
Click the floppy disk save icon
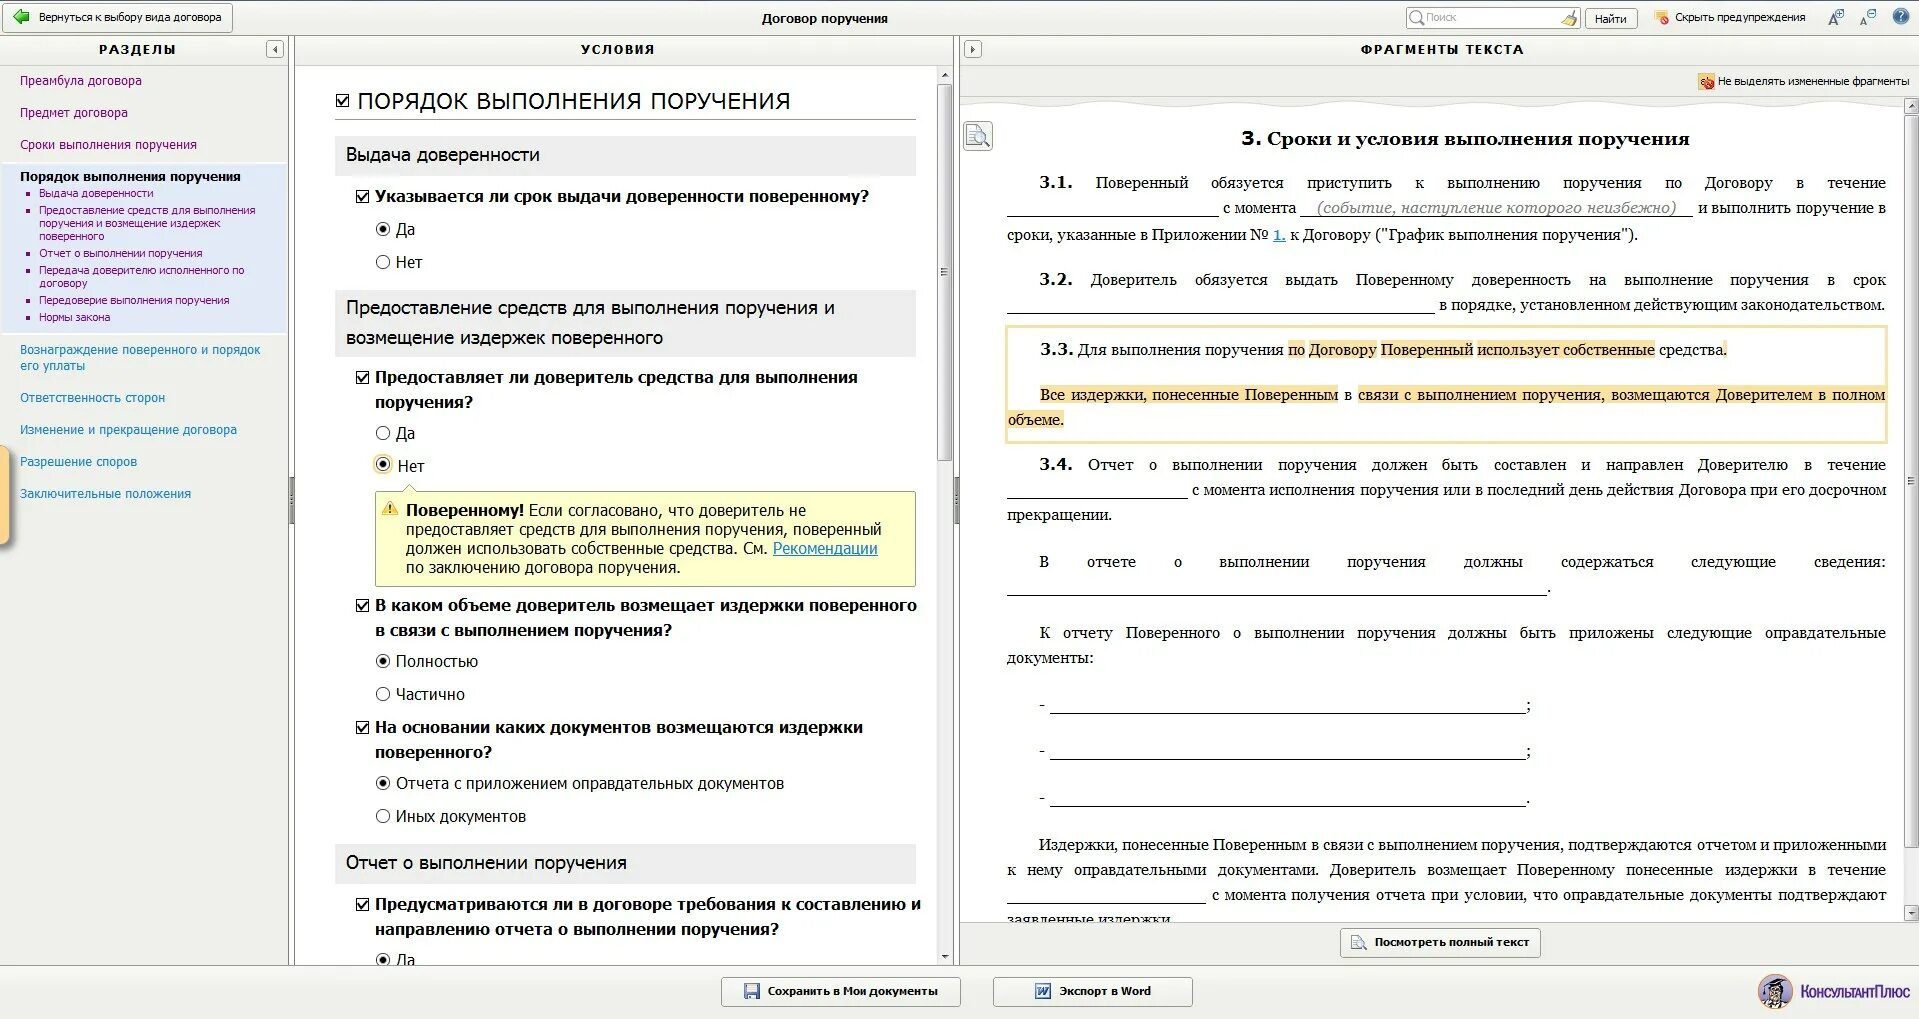point(752,991)
